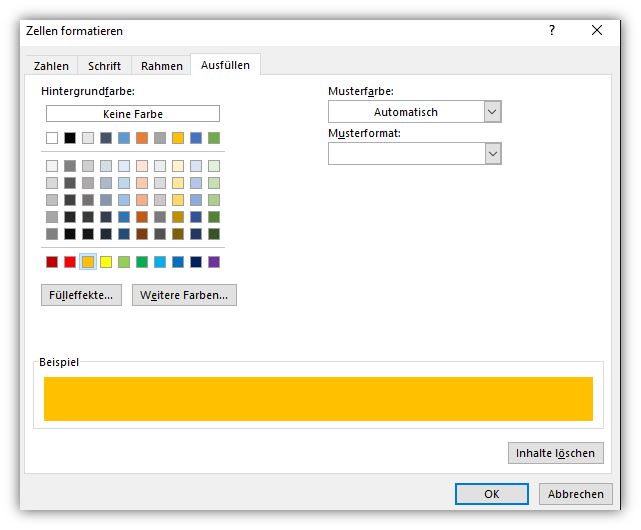Open Fülleffekte dialog

coord(81,295)
